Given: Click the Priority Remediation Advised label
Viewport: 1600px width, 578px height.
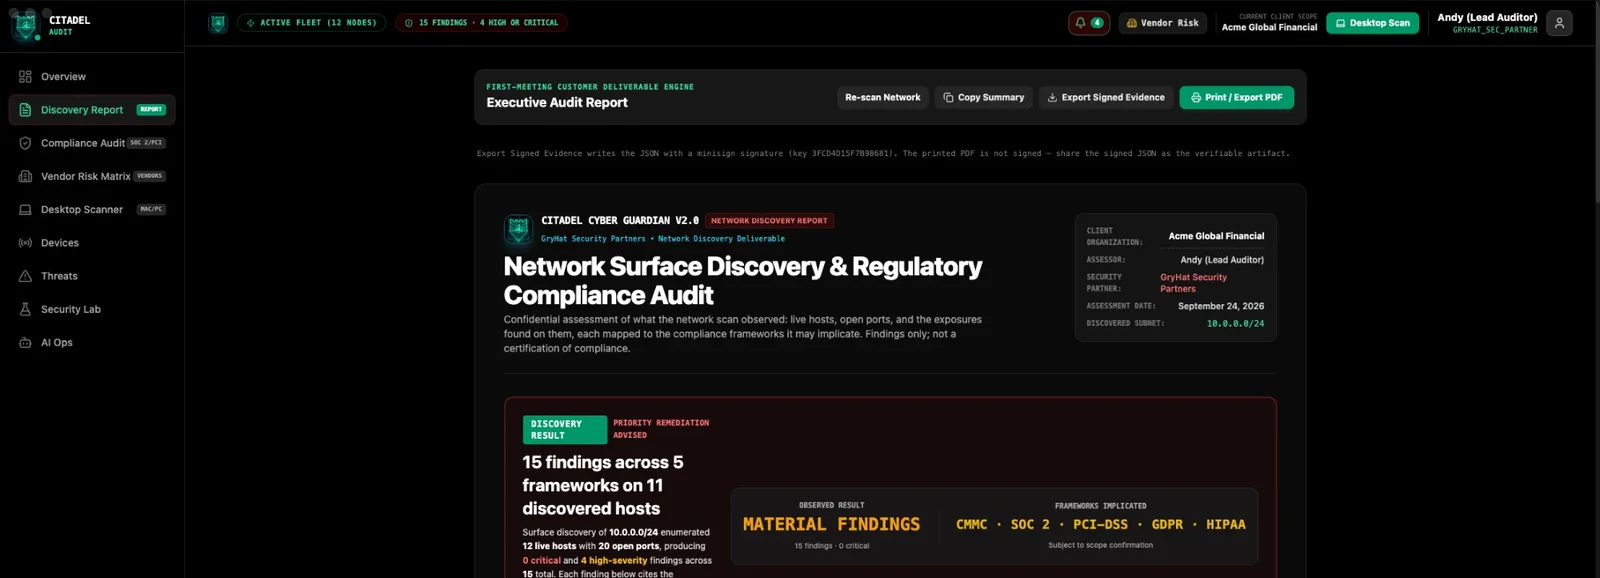Looking at the screenshot, I should coord(661,429).
